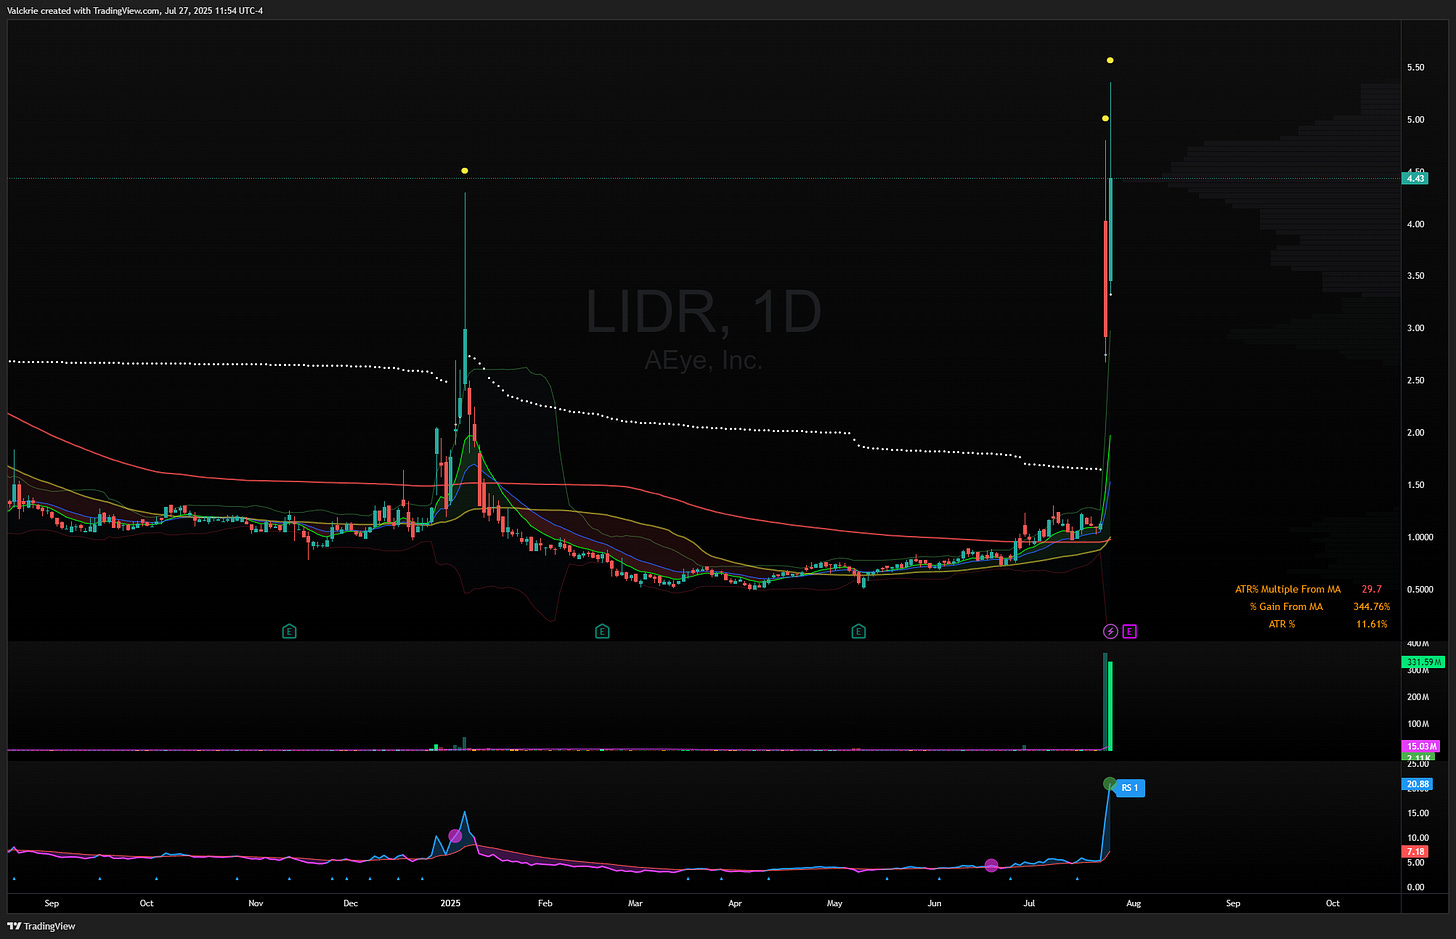
Task: Click the tall green latest volume bar
Action: tap(1110, 706)
